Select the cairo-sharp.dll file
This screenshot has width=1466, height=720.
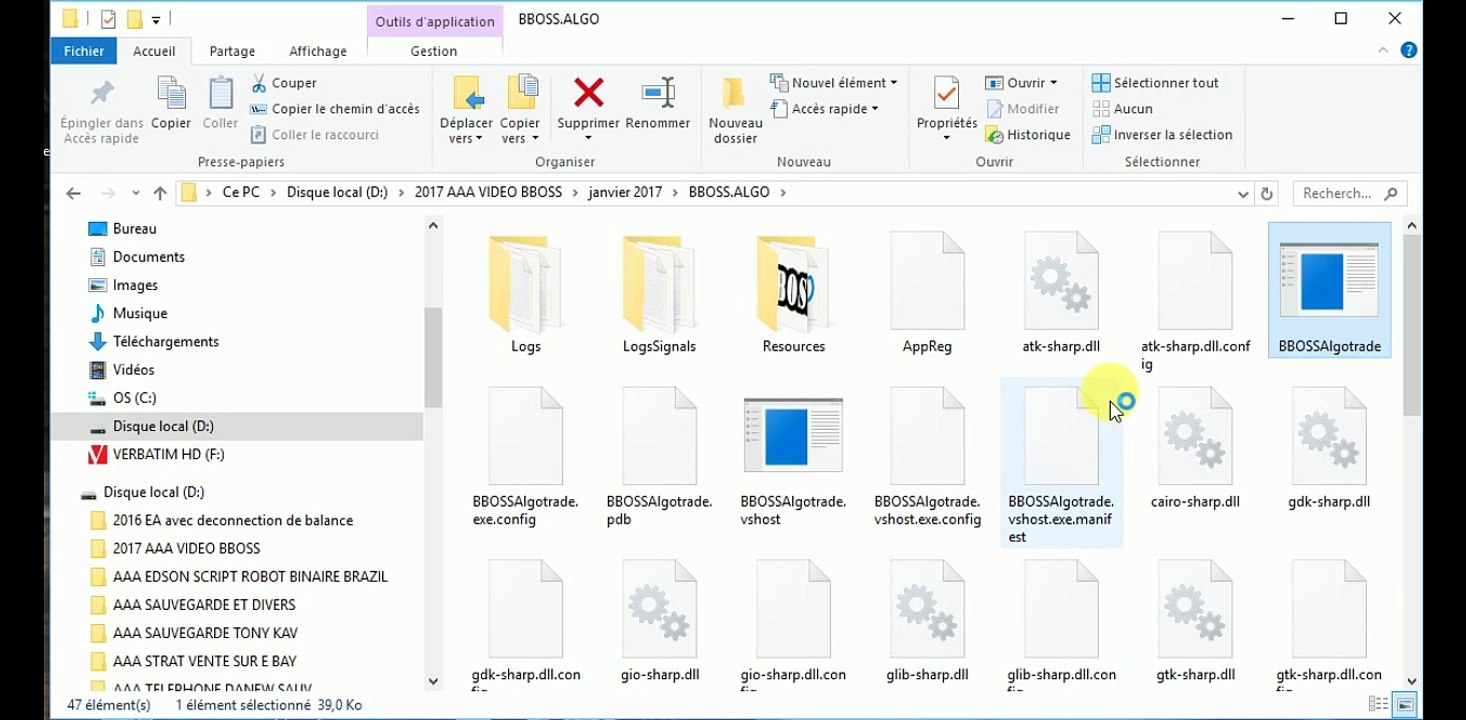click(1195, 449)
